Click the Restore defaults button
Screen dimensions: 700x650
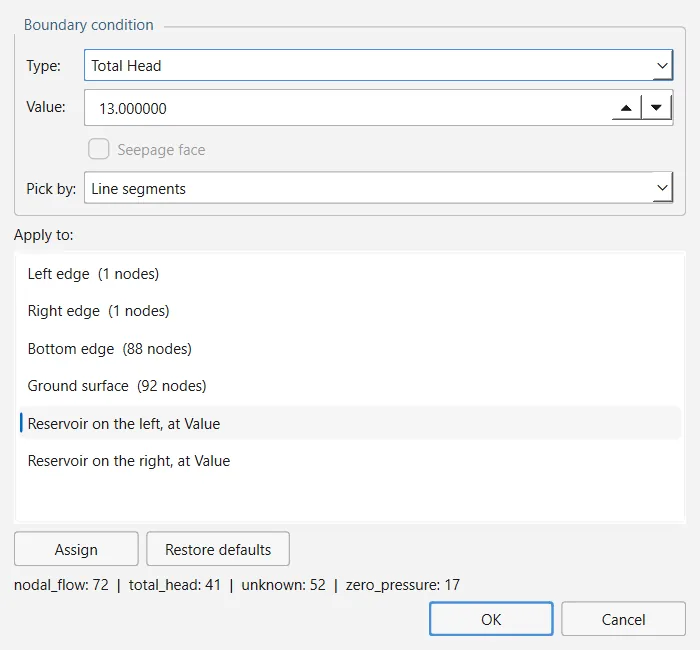point(218,549)
